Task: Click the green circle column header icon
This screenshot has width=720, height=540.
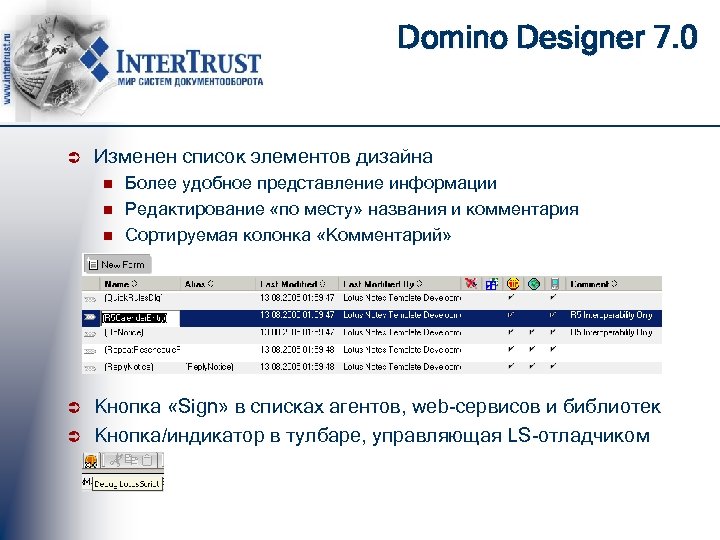Action: pos(534,284)
